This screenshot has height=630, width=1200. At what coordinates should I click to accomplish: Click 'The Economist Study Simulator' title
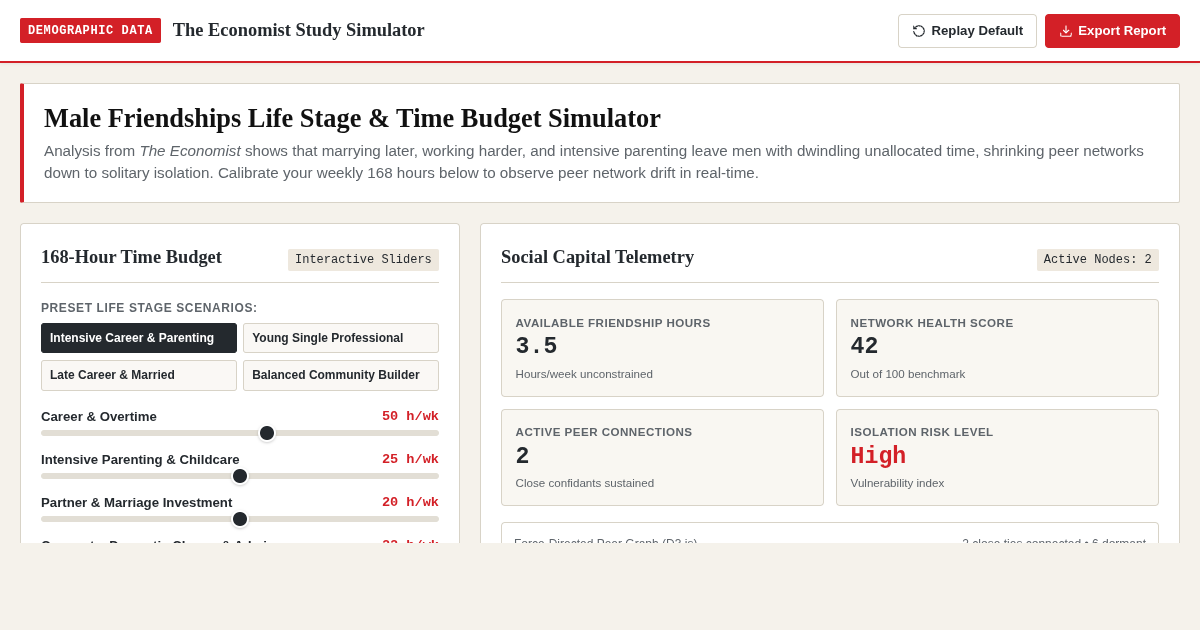[299, 30]
